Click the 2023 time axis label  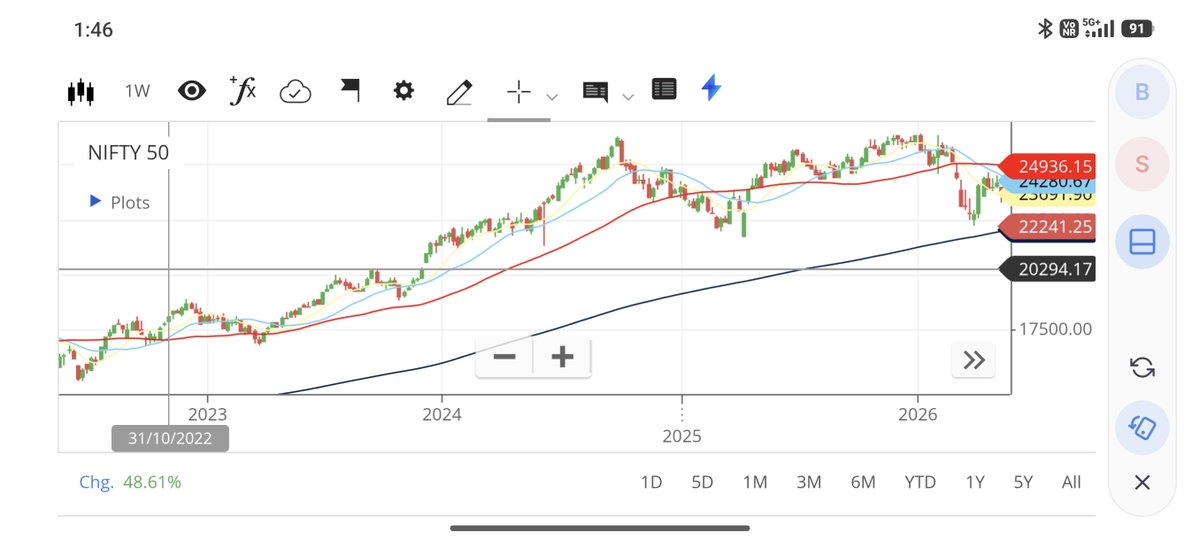pos(207,414)
